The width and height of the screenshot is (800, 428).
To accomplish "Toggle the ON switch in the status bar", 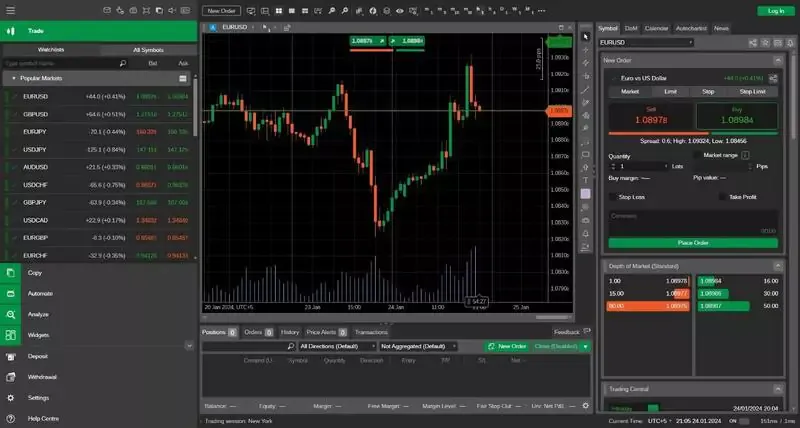I will [744, 421].
